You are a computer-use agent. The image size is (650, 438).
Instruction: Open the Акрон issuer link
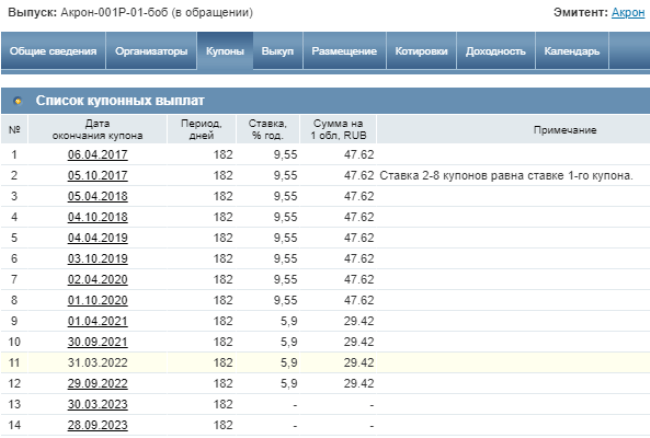pyautogui.click(x=628, y=13)
